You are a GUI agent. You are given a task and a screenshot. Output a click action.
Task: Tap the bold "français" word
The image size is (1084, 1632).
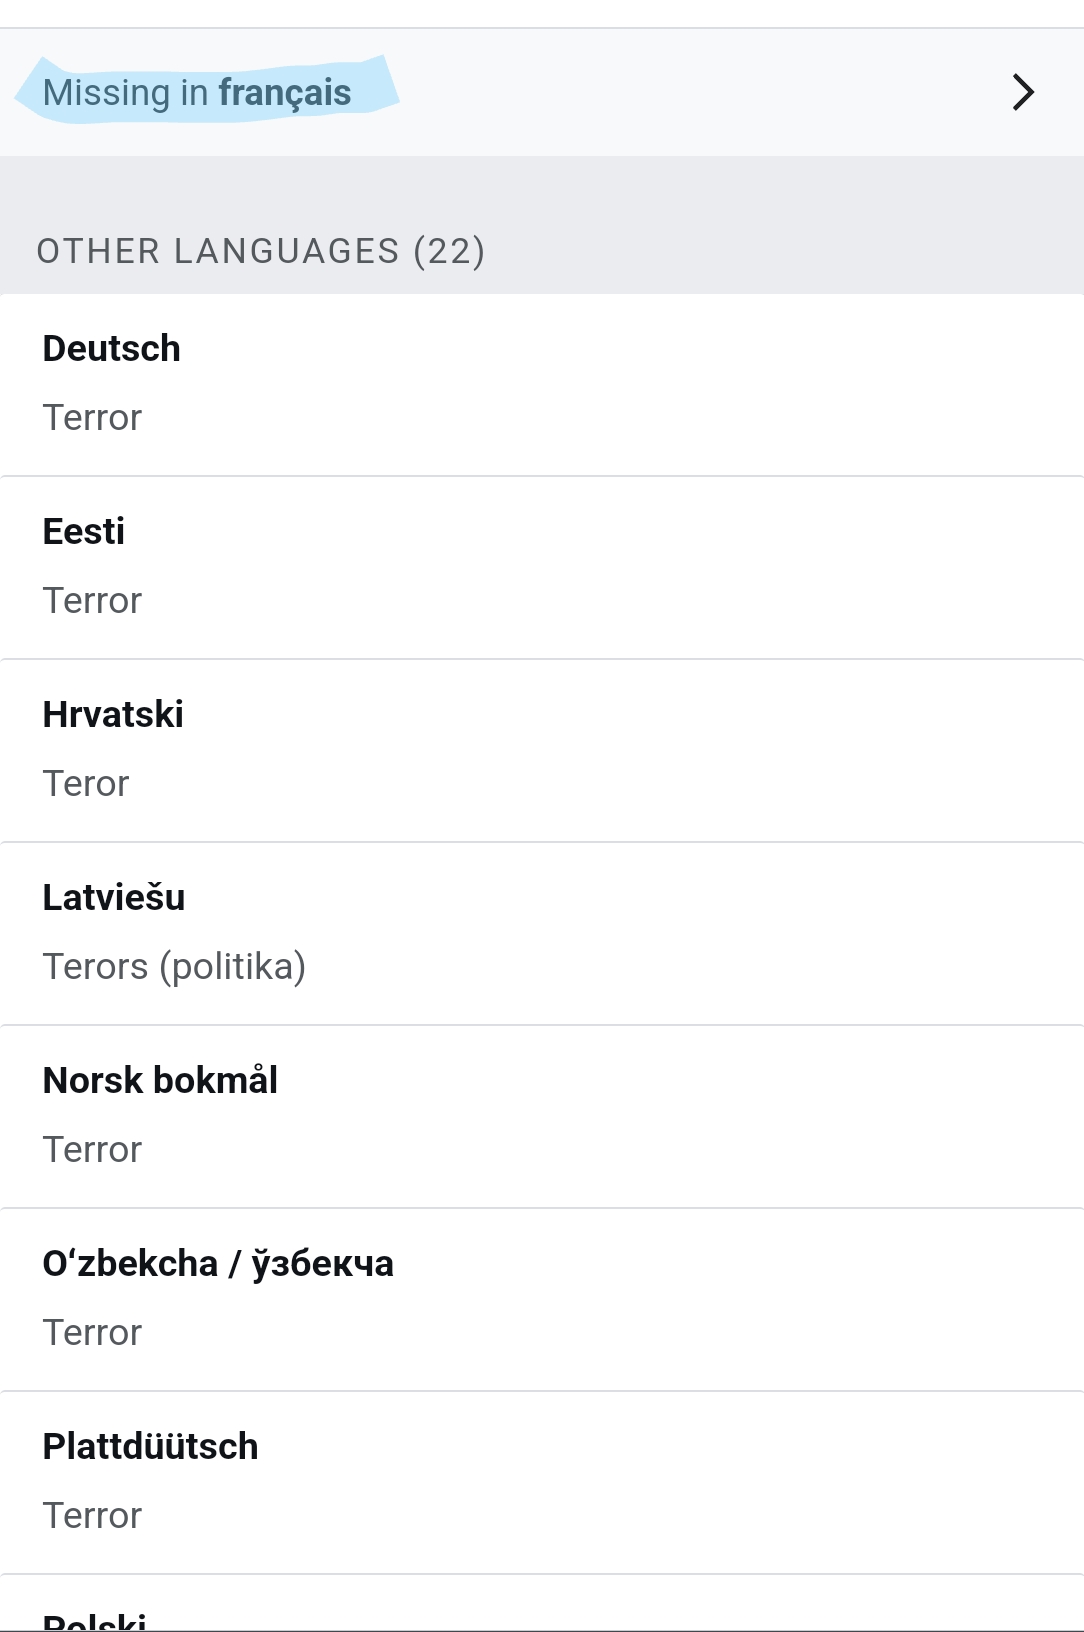point(285,93)
